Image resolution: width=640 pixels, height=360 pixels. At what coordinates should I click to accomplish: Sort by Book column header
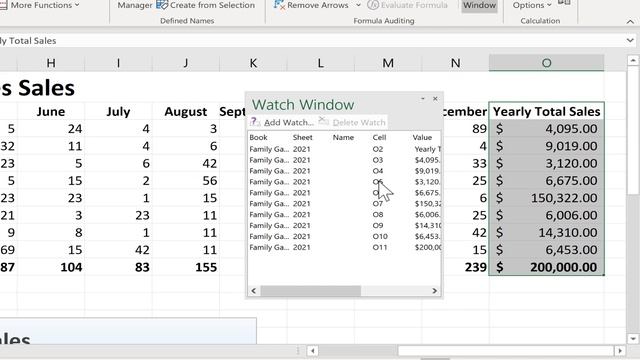pos(258,138)
